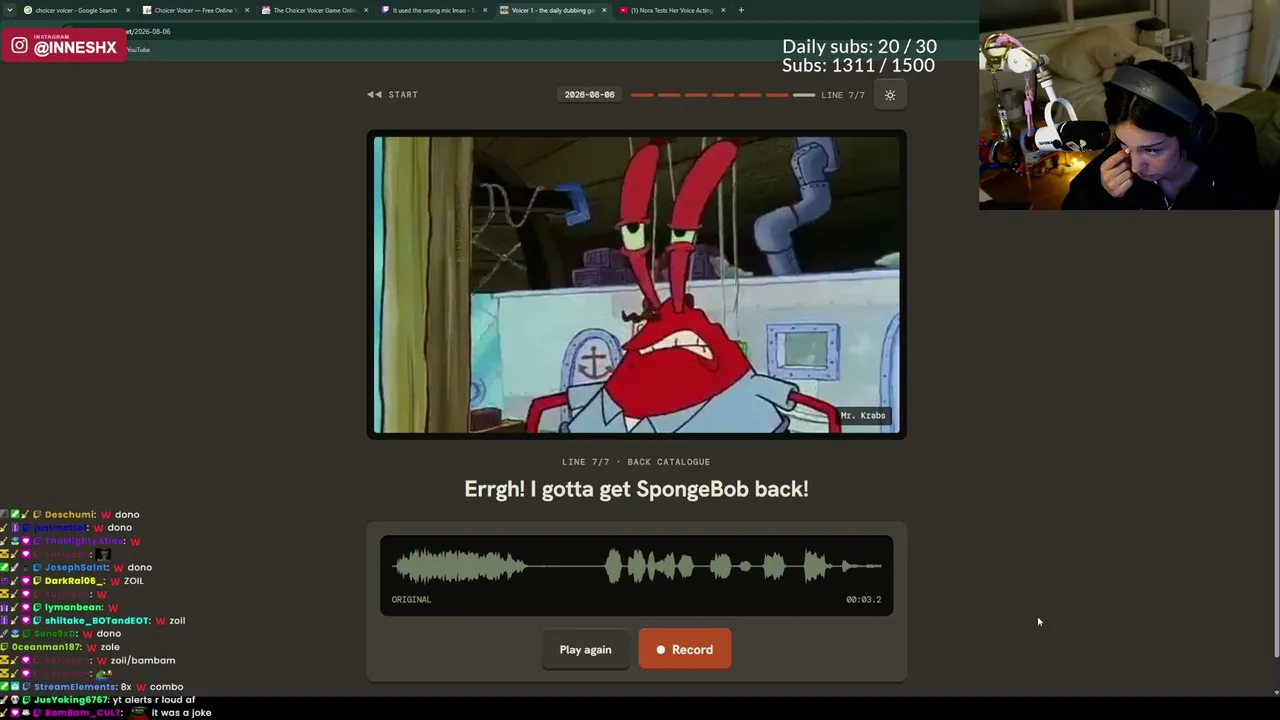Click the YouTube bookmark in the bookmarks bar
The width and height of the screenshot is (1280, 720).
point(138,50)
